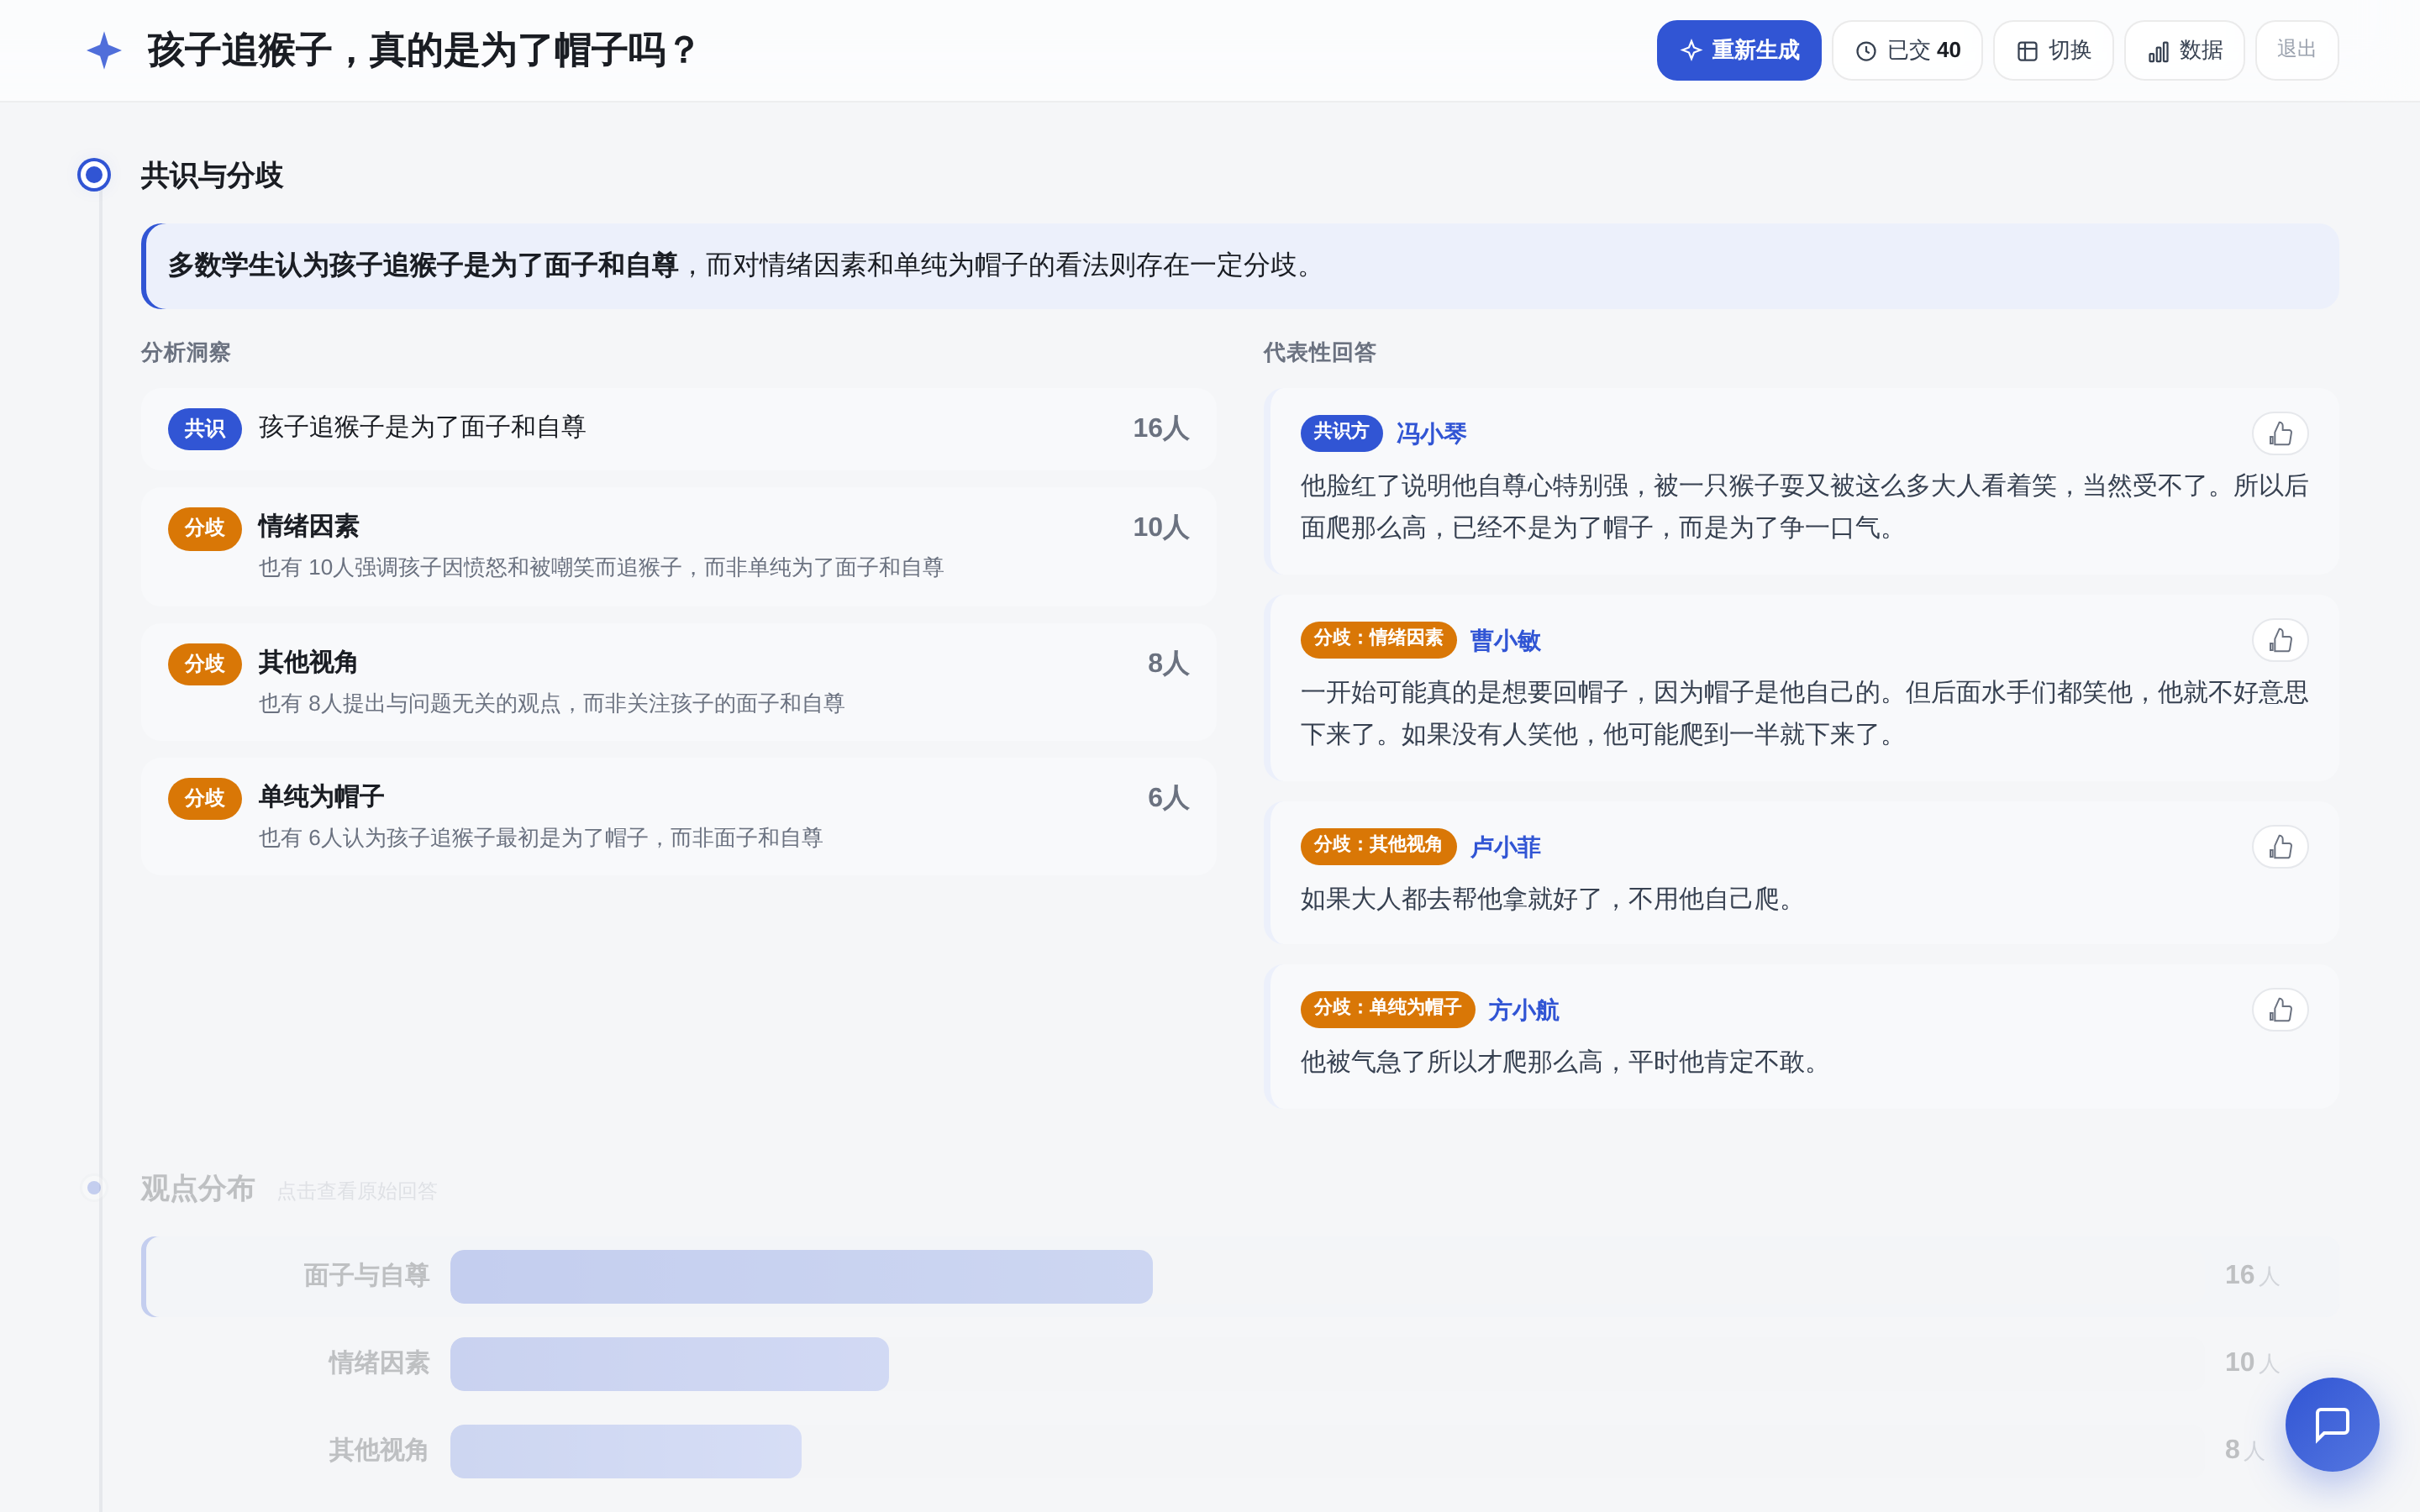Click the 分歧：其他视角 tag

pos(1378,845)
